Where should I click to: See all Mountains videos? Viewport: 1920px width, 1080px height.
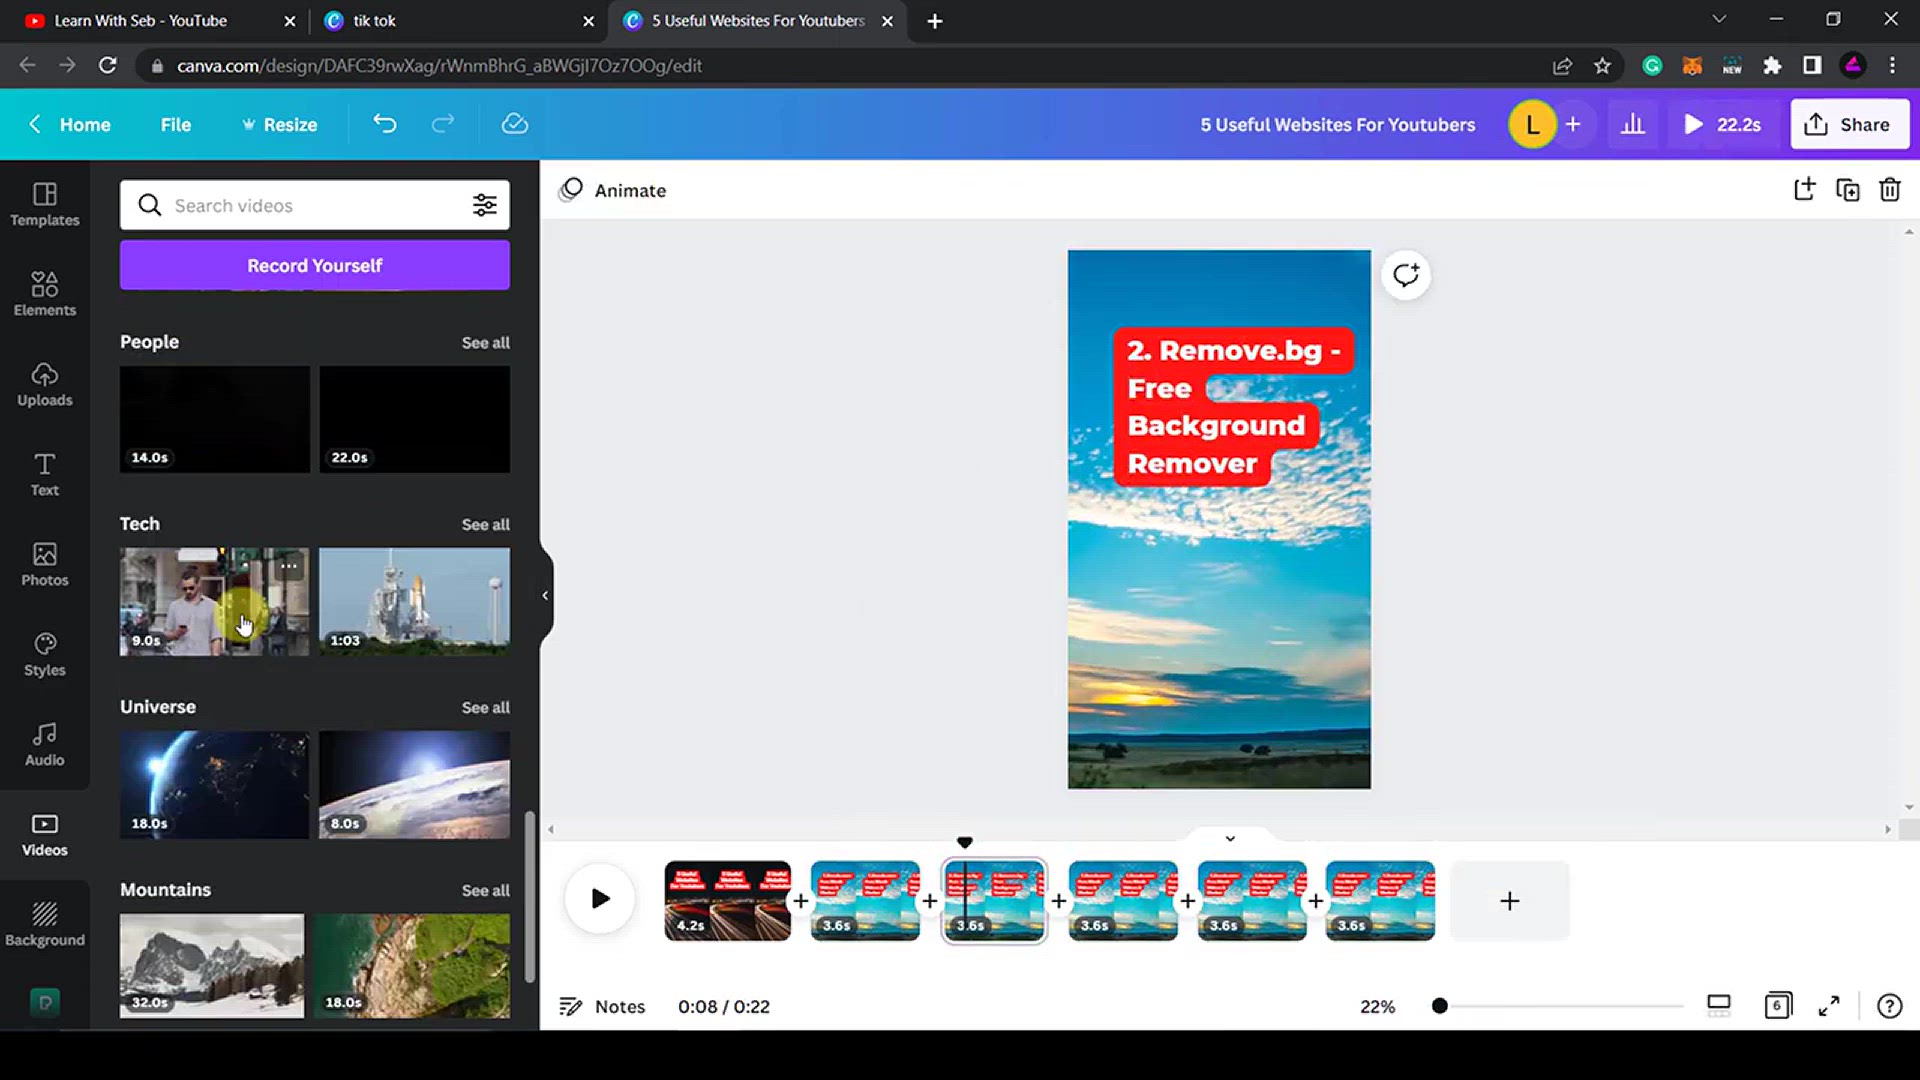pyautogui.click(x=485, y=890)
